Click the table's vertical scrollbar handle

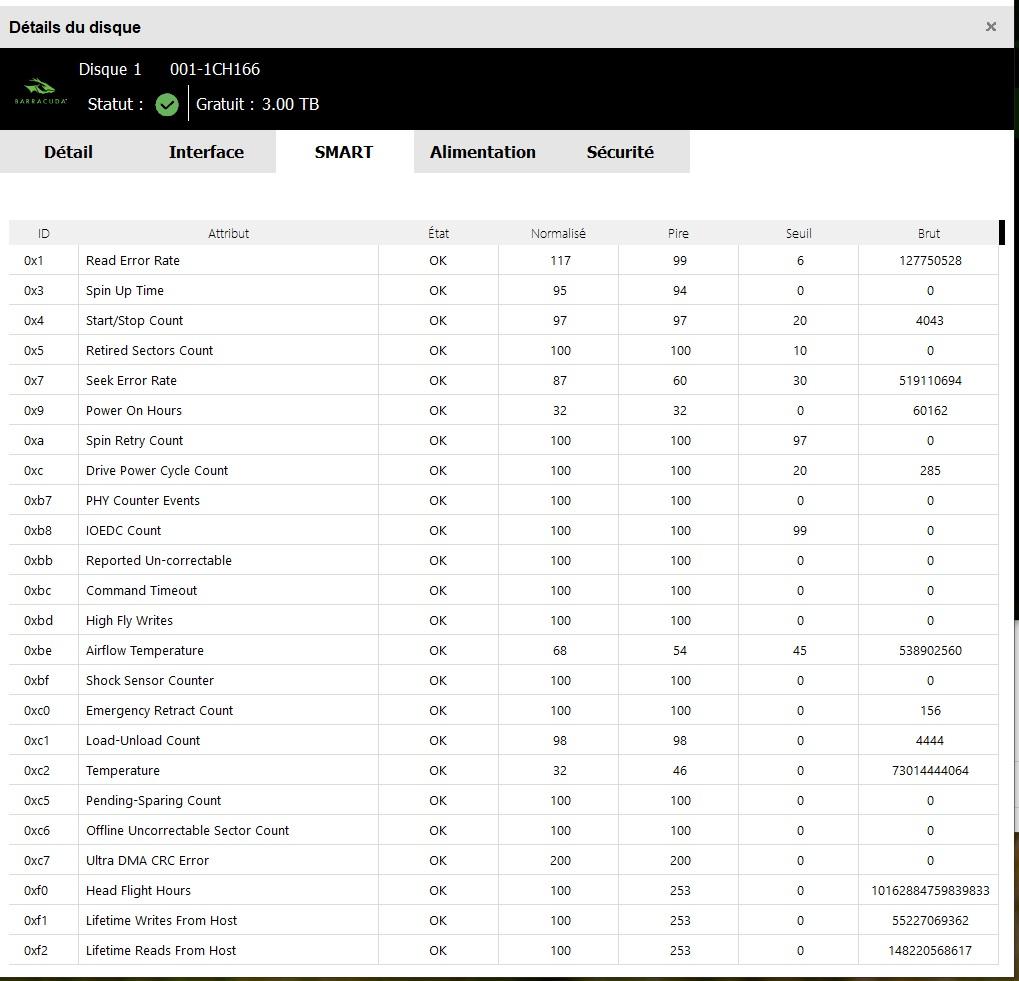(x=1001, y=232)
